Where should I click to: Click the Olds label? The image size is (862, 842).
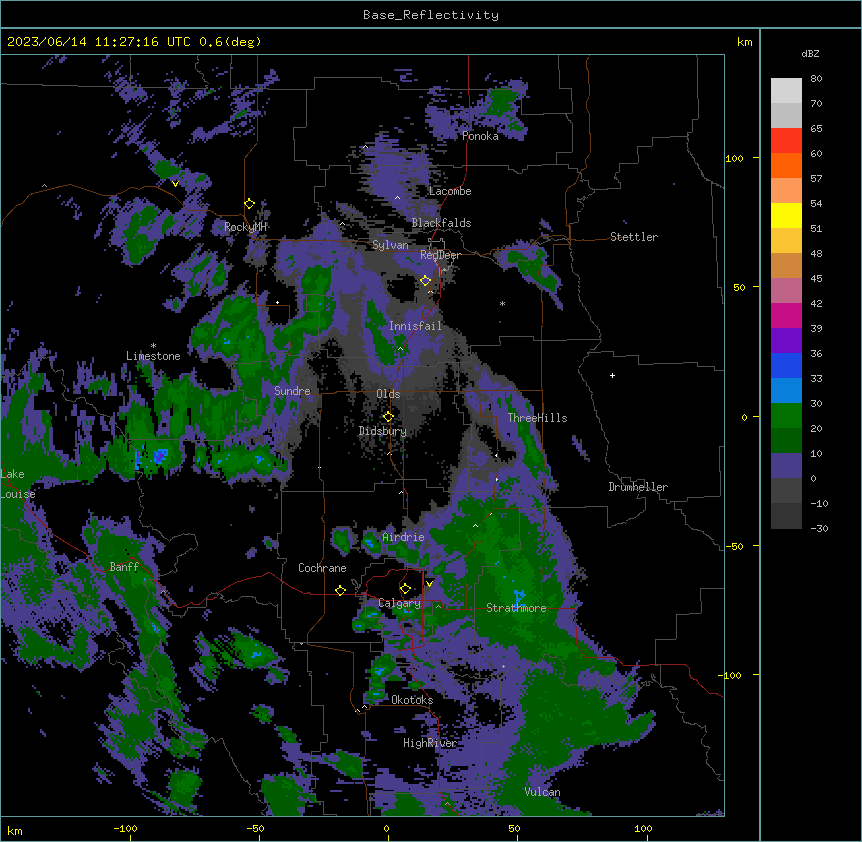point(388,394)
